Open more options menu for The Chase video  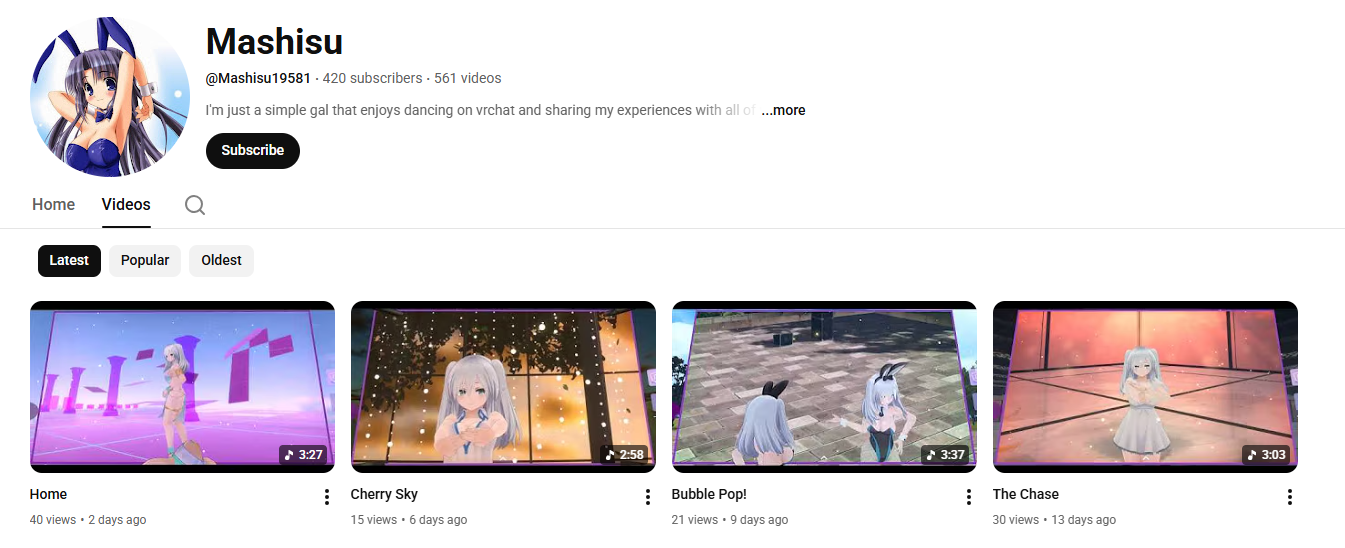tap(1289, 497)
